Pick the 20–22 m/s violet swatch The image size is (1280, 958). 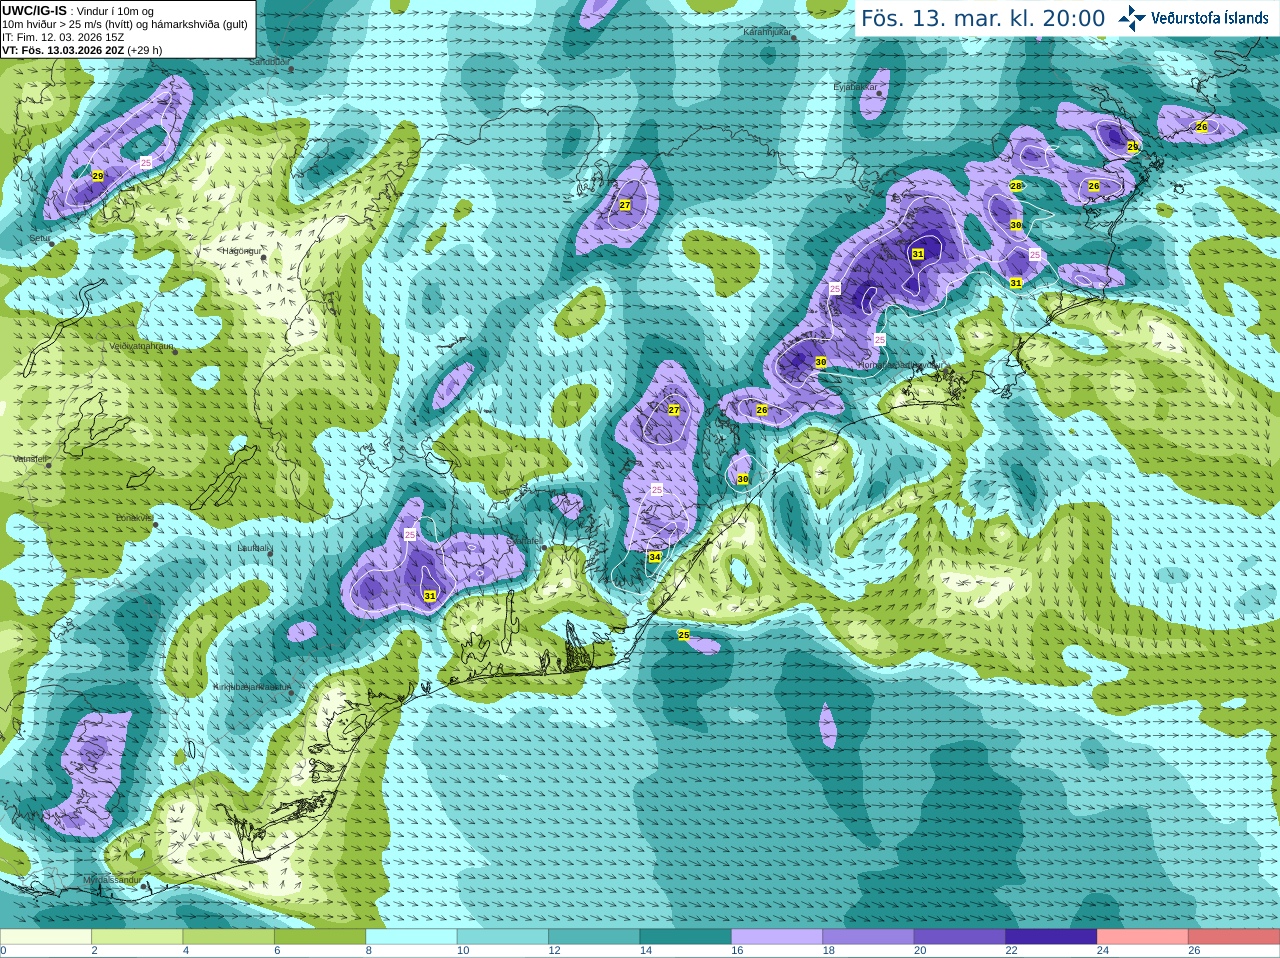(960, 937)
